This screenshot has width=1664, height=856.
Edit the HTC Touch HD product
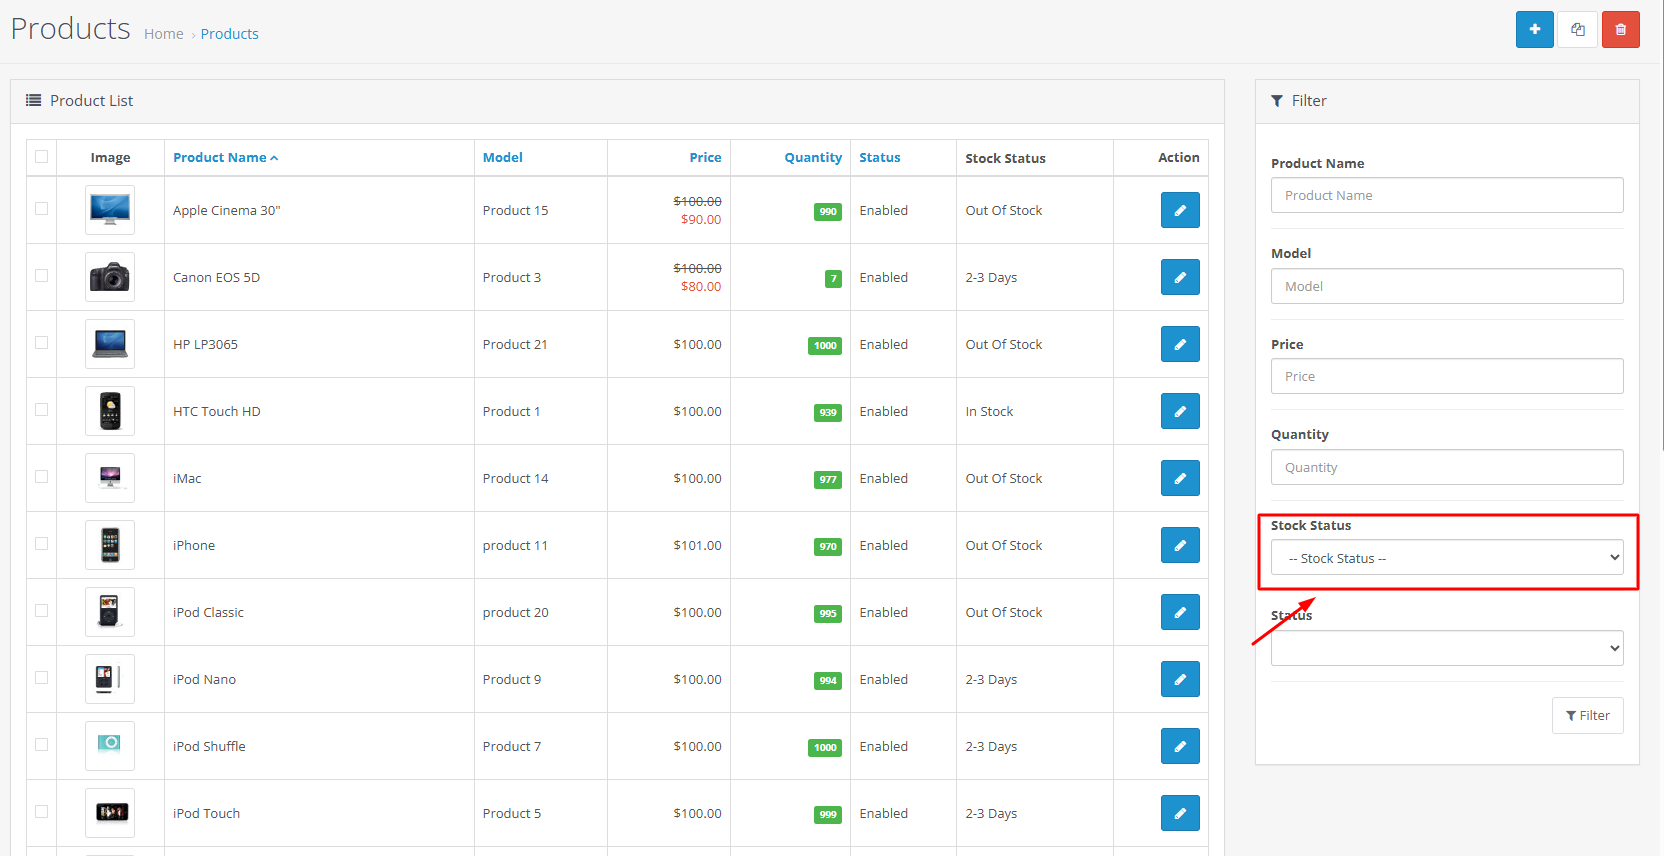click(x=1179, y=411)
